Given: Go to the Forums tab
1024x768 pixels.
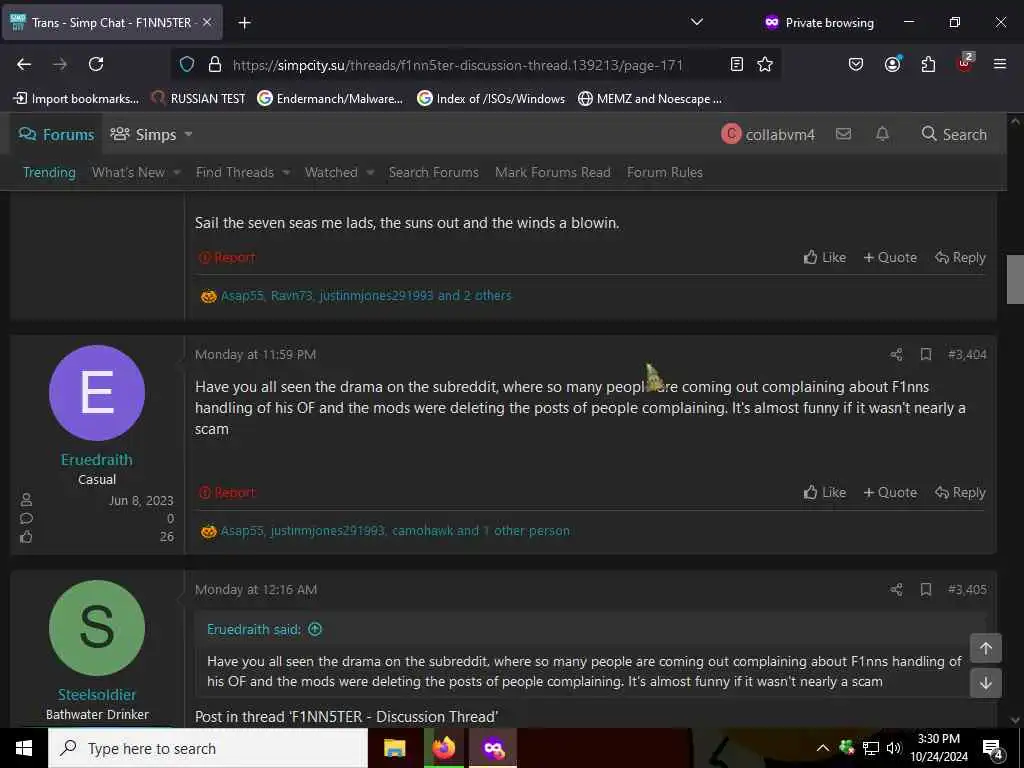Looking at the screenshot, I should tap(56, 135).
